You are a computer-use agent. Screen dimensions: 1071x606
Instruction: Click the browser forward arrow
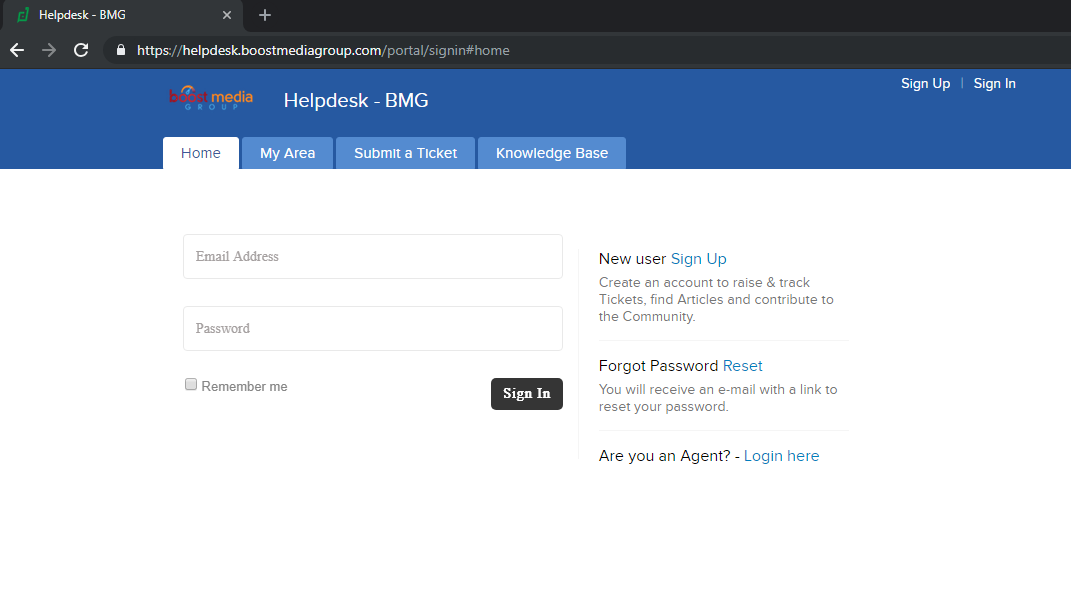(x=48, y=50)
